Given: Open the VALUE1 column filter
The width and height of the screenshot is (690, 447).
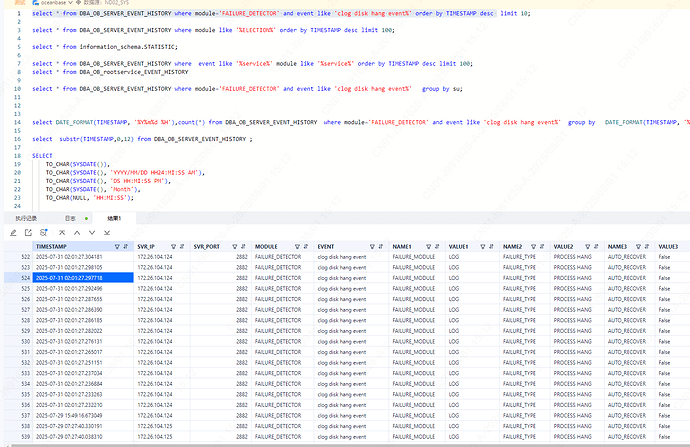Looking at the screenshot, I should 482,247.
